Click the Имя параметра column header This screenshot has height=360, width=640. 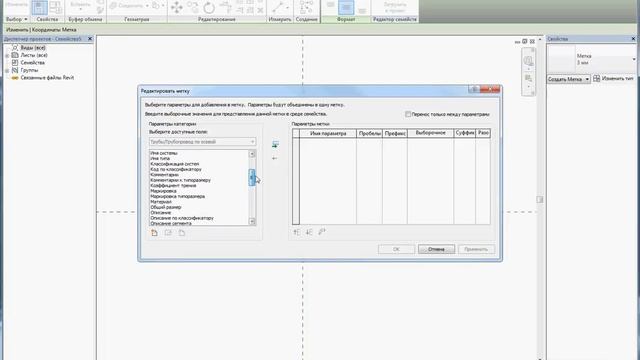(328, 133)
